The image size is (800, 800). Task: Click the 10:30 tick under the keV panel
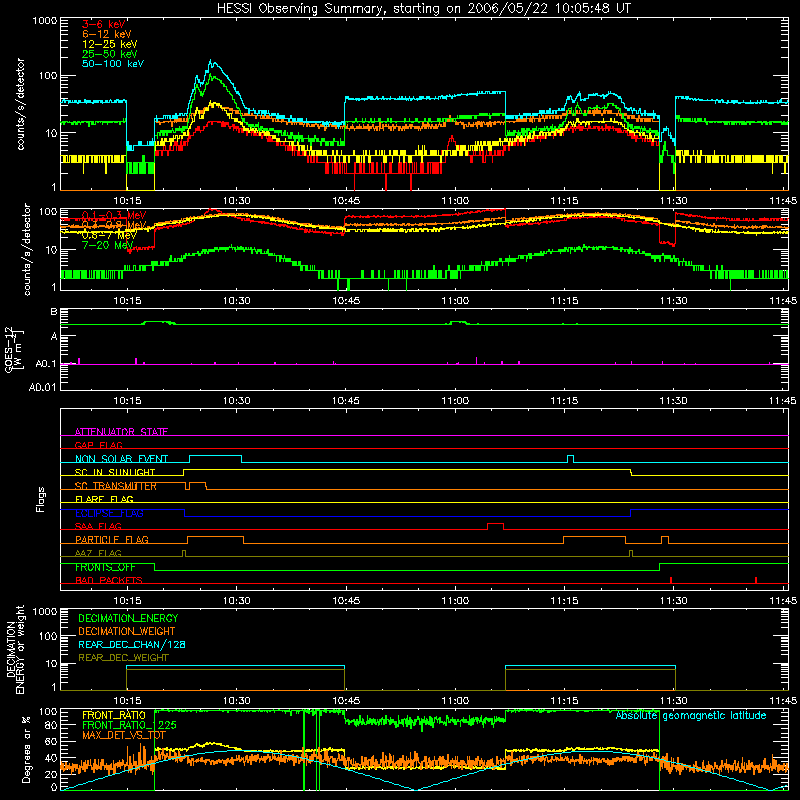tap(236, 201)
